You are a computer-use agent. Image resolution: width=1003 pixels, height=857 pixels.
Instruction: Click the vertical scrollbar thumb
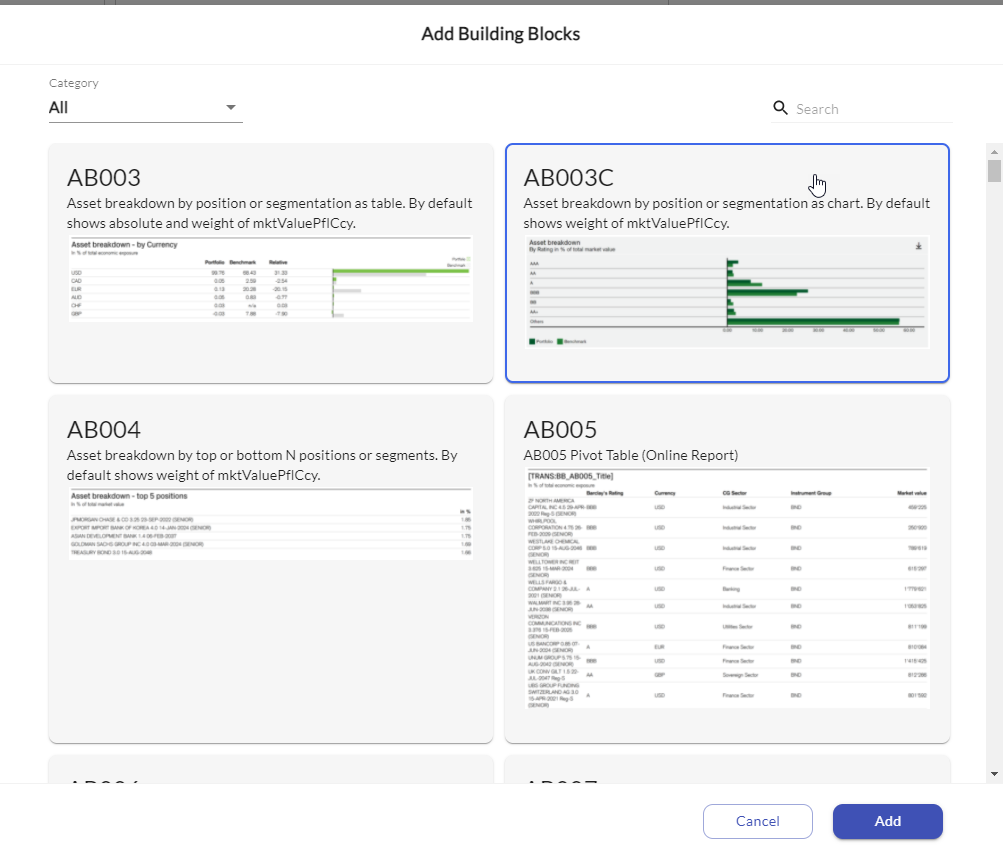coord(994,172)
